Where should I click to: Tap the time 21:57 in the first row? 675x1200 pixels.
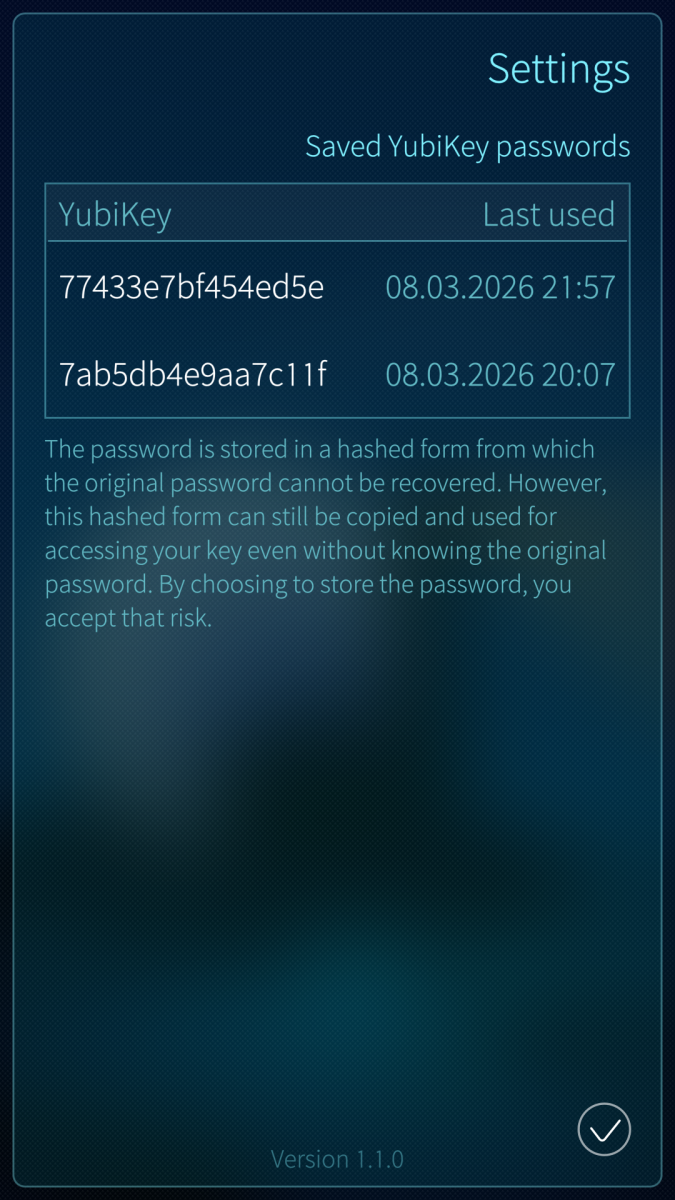point(579,288)
